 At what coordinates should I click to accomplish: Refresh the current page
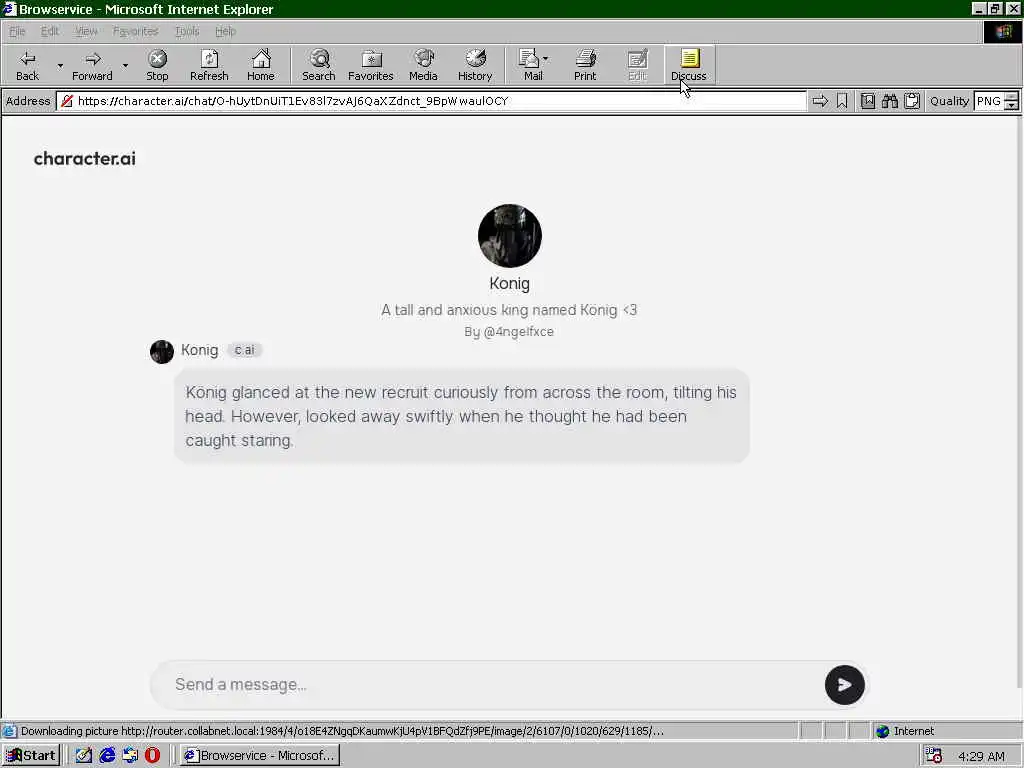(209, 65)
